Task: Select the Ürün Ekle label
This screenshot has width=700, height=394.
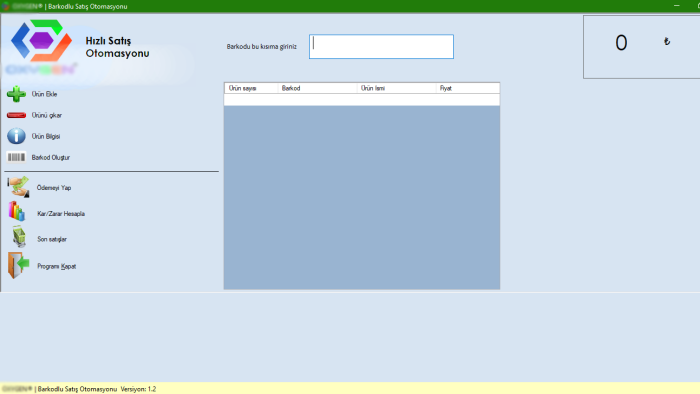Action: click(x=44, y=94)
